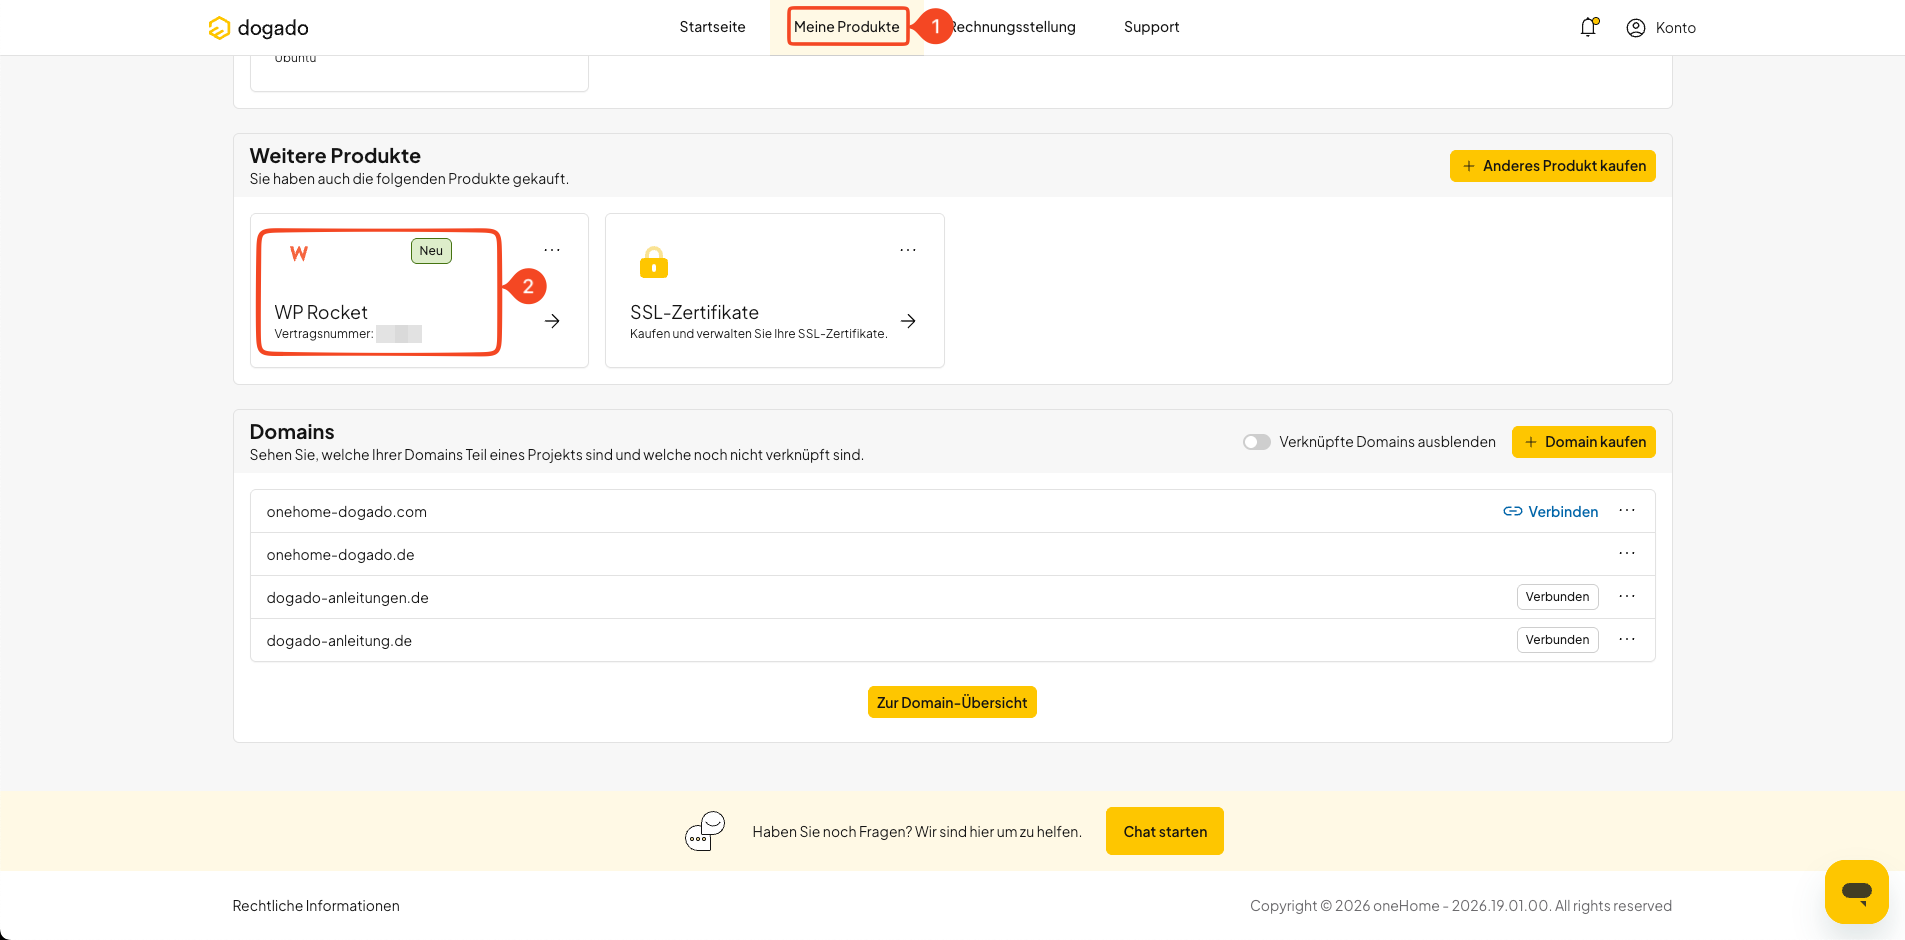Click the WP Rocket card title
The width and height of the screenshot is (1905, 940).
(x=321, y=313)
